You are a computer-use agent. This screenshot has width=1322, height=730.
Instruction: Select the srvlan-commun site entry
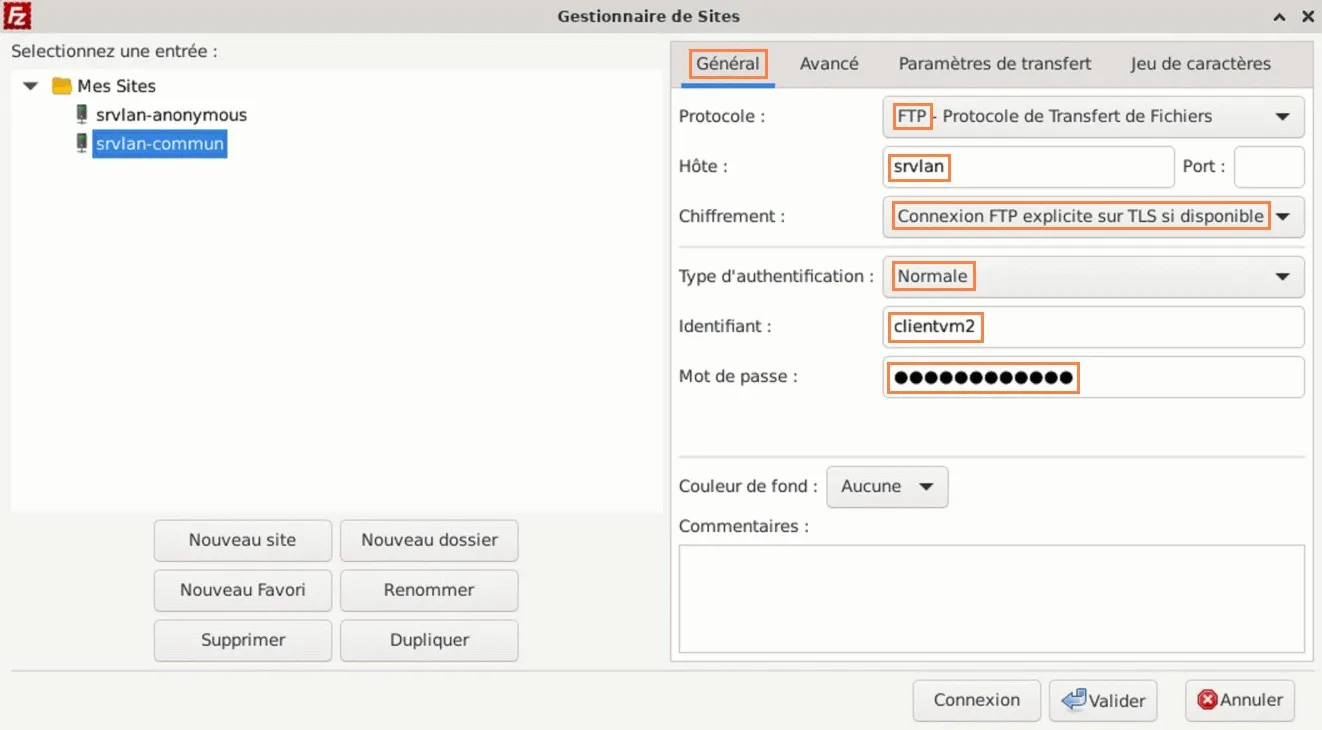[160, 144]
